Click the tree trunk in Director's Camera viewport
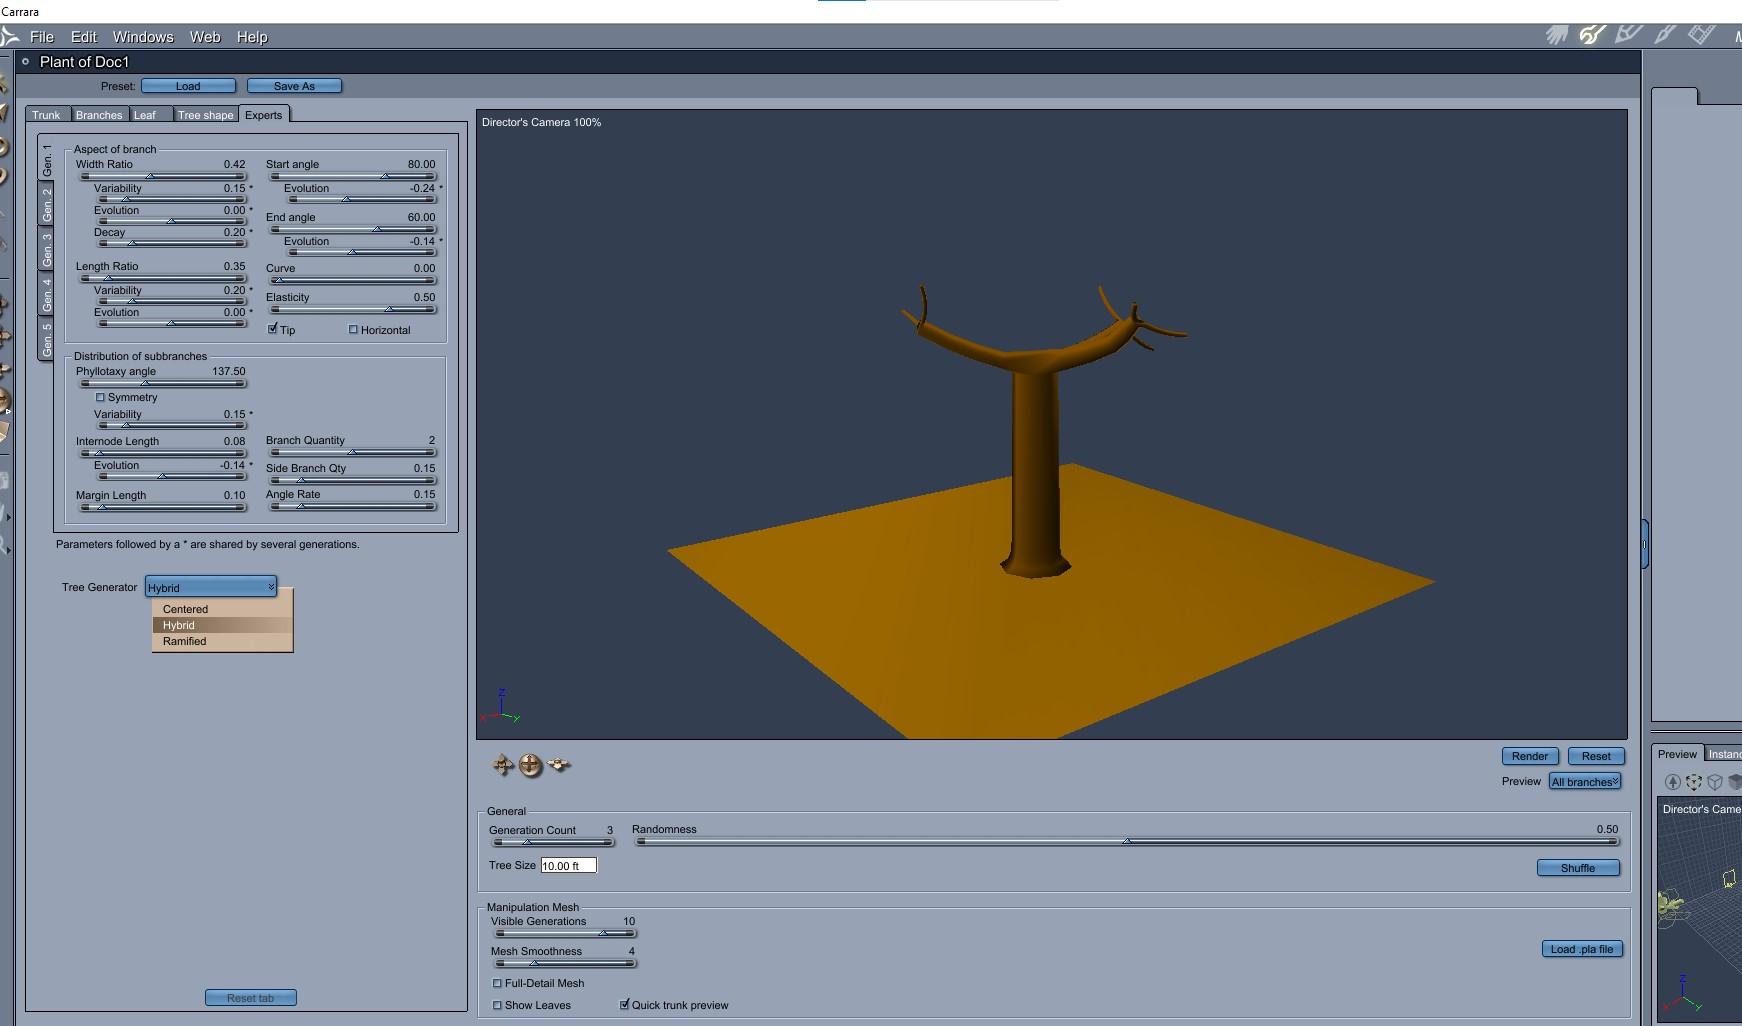1742x1026 pixels. click(1036, 470)
